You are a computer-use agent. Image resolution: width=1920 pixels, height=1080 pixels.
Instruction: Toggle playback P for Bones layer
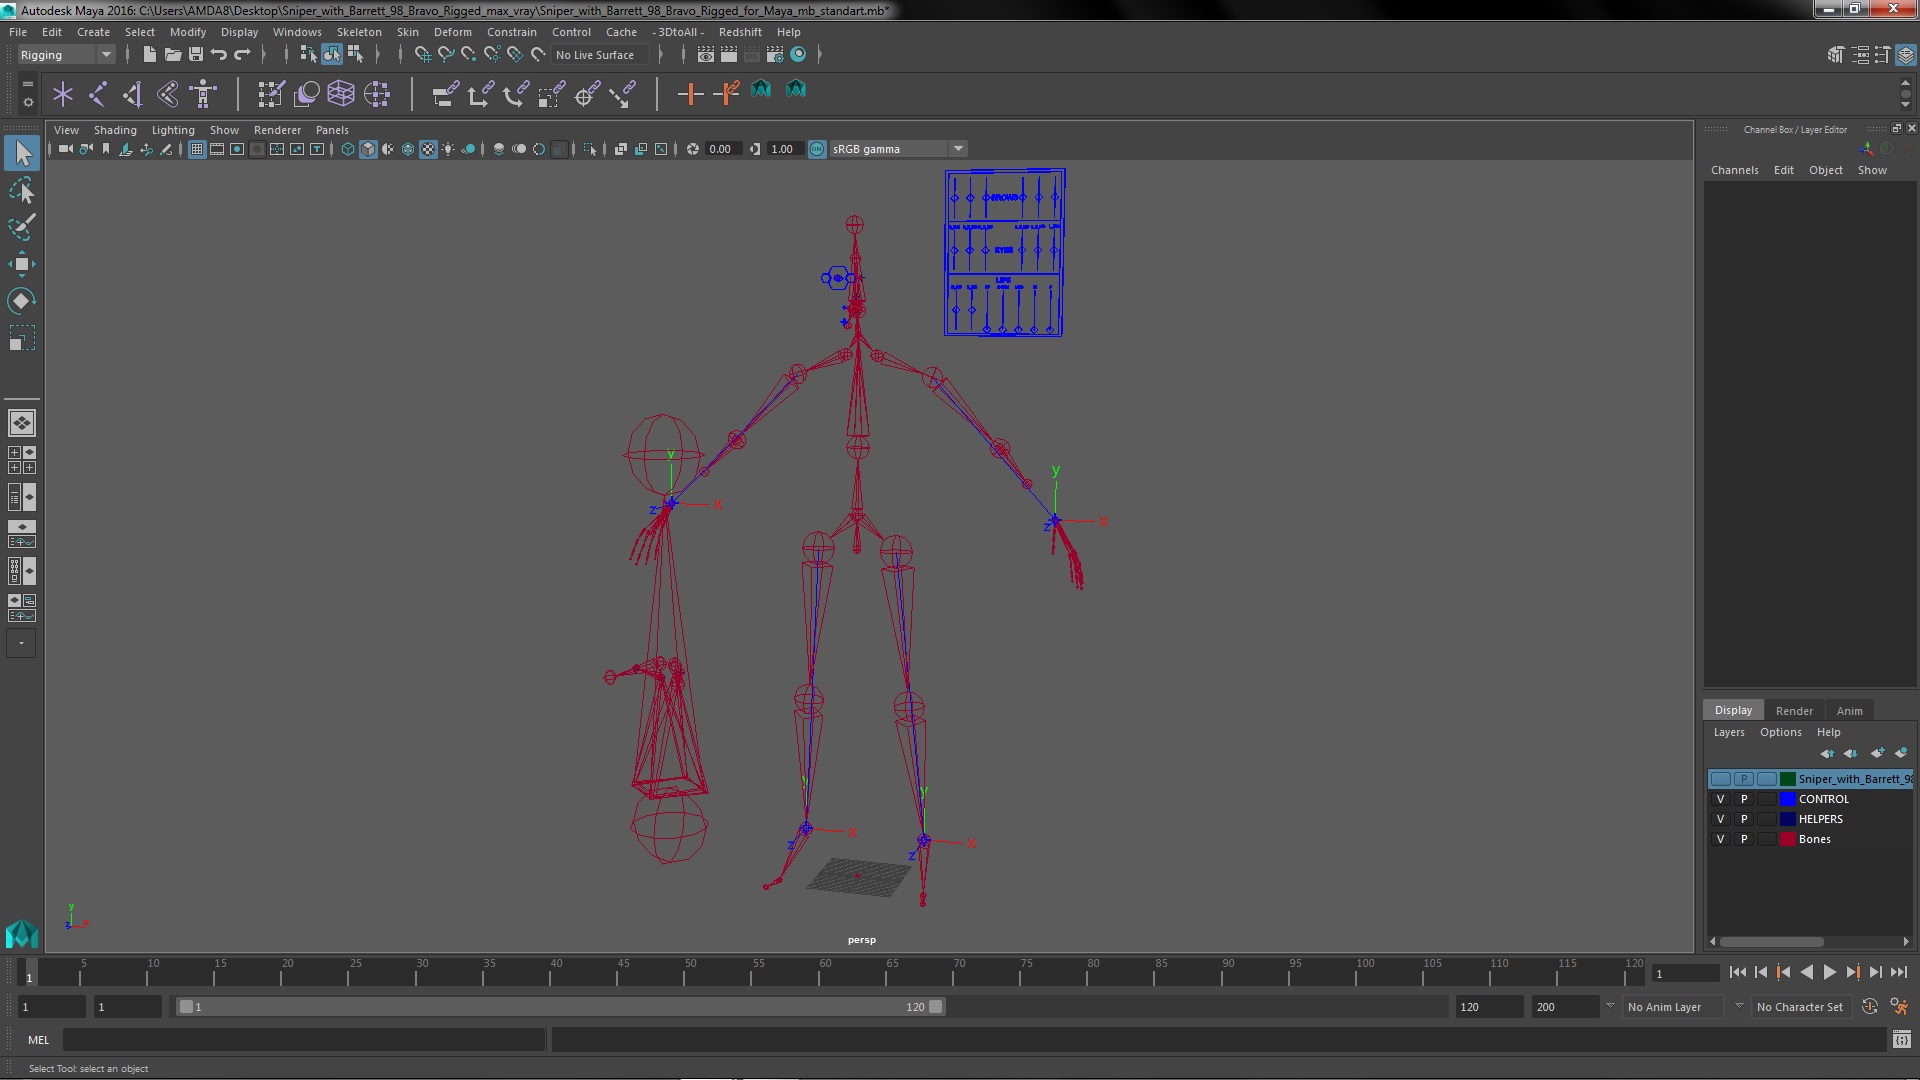pos(1744,839)
